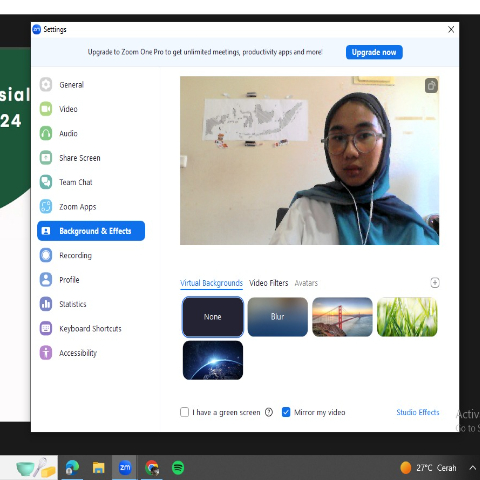Switch to Video Filters tab
Image resolution: width=480 pixels, height=480 pixels.
269,283
